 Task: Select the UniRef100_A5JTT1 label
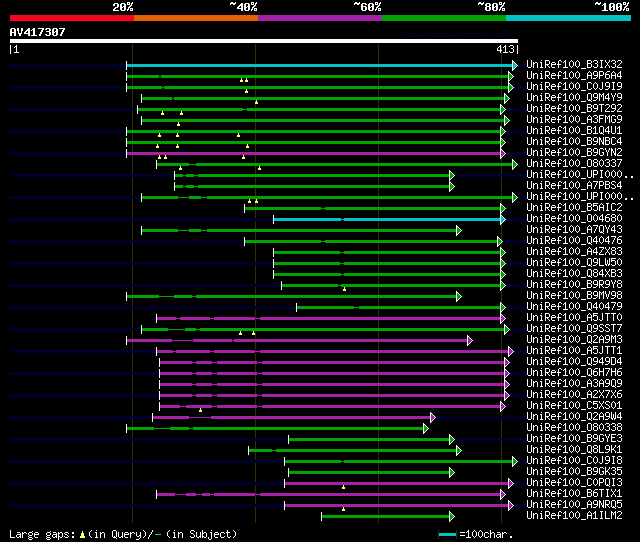[574, 351]
